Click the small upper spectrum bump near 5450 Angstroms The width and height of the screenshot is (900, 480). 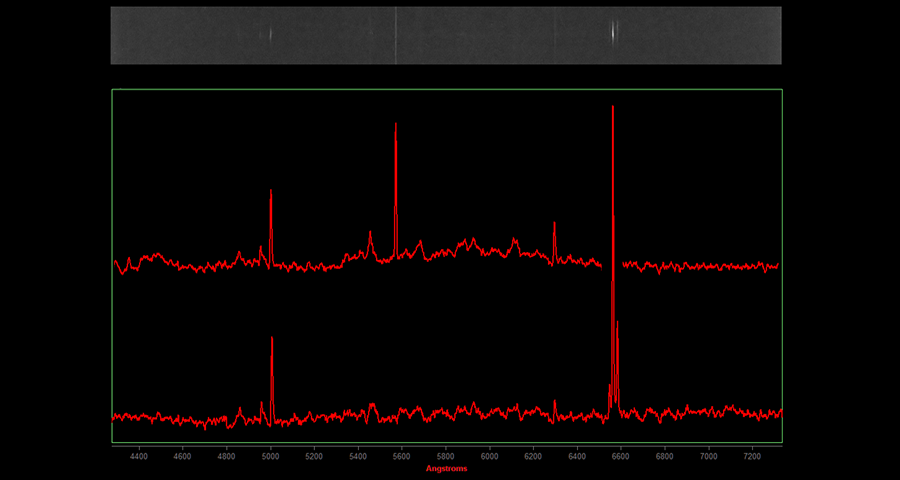click(x=370, y=233)
